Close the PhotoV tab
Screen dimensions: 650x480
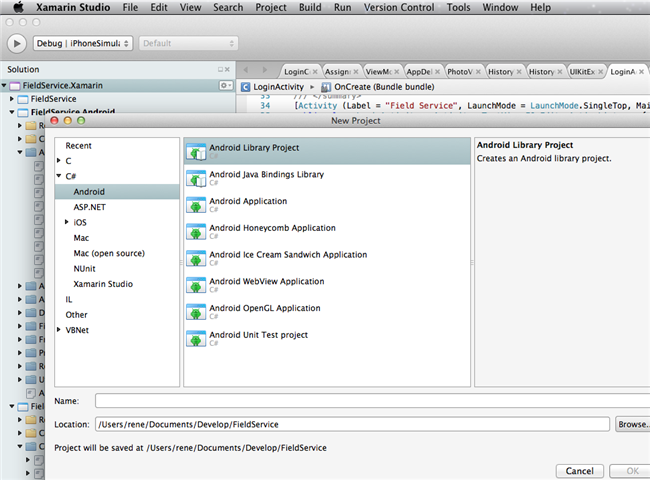click(x=478, y=72)
